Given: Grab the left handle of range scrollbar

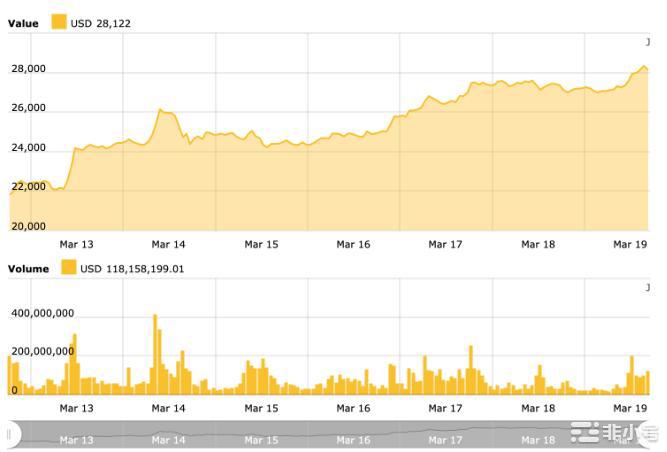Looking at the screenshot, I should [9, 434].
